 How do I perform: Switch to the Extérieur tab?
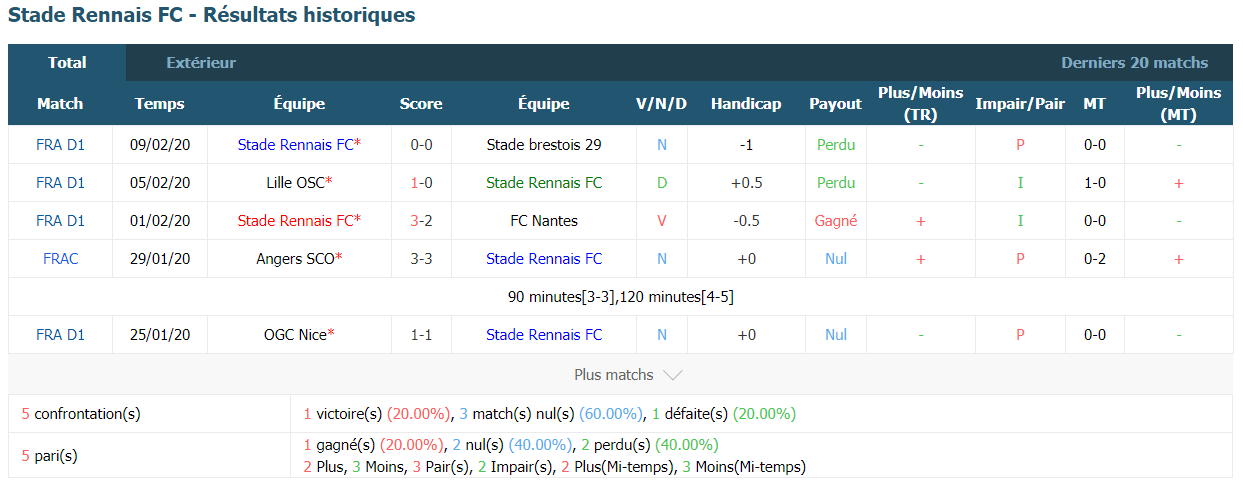201,62
